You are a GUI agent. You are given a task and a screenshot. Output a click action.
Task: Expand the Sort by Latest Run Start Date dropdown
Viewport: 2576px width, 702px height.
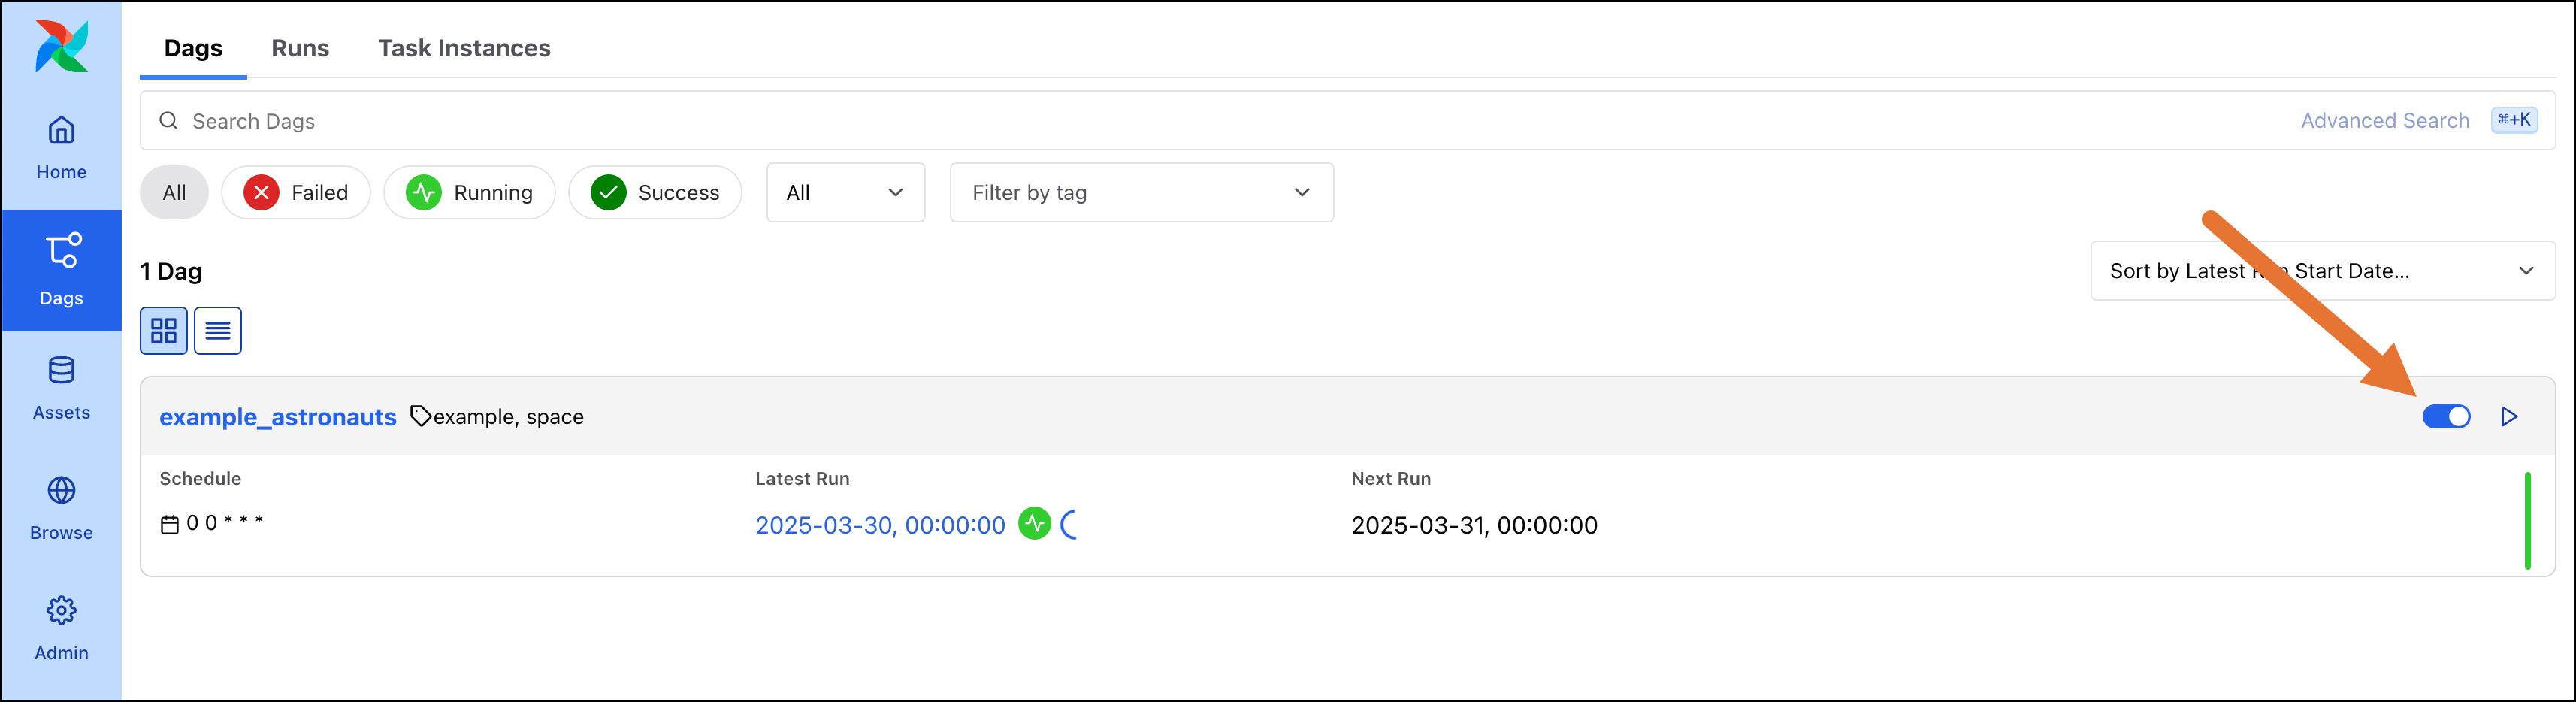pyautogui.click(x=2322, y=270)
